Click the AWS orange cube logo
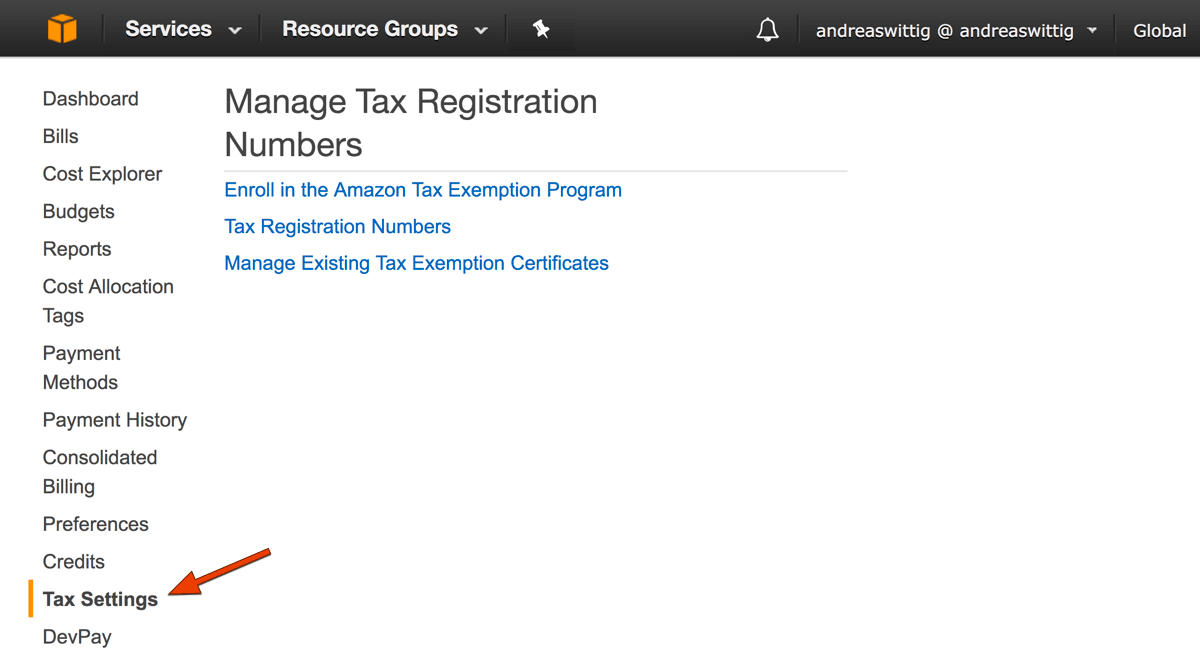Viewport: 1200px width, 672px height. [62, 29]
